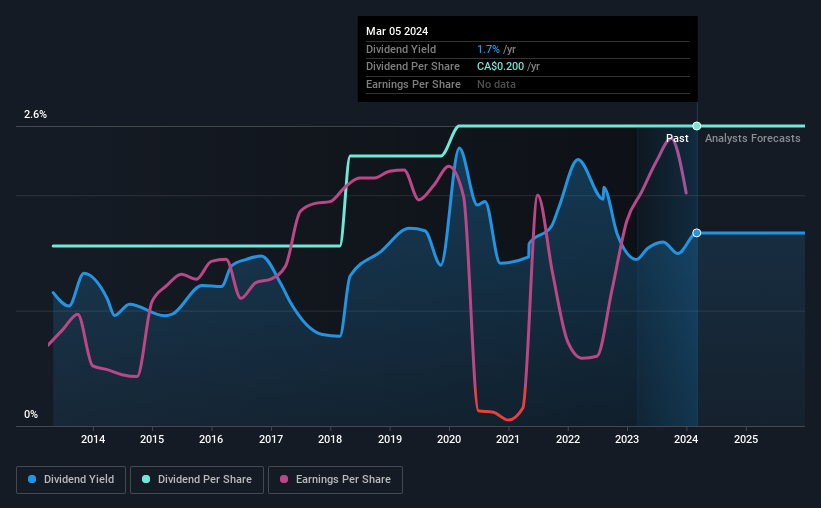Select the teal data point marker on the Dividend Per Share line

697,126
